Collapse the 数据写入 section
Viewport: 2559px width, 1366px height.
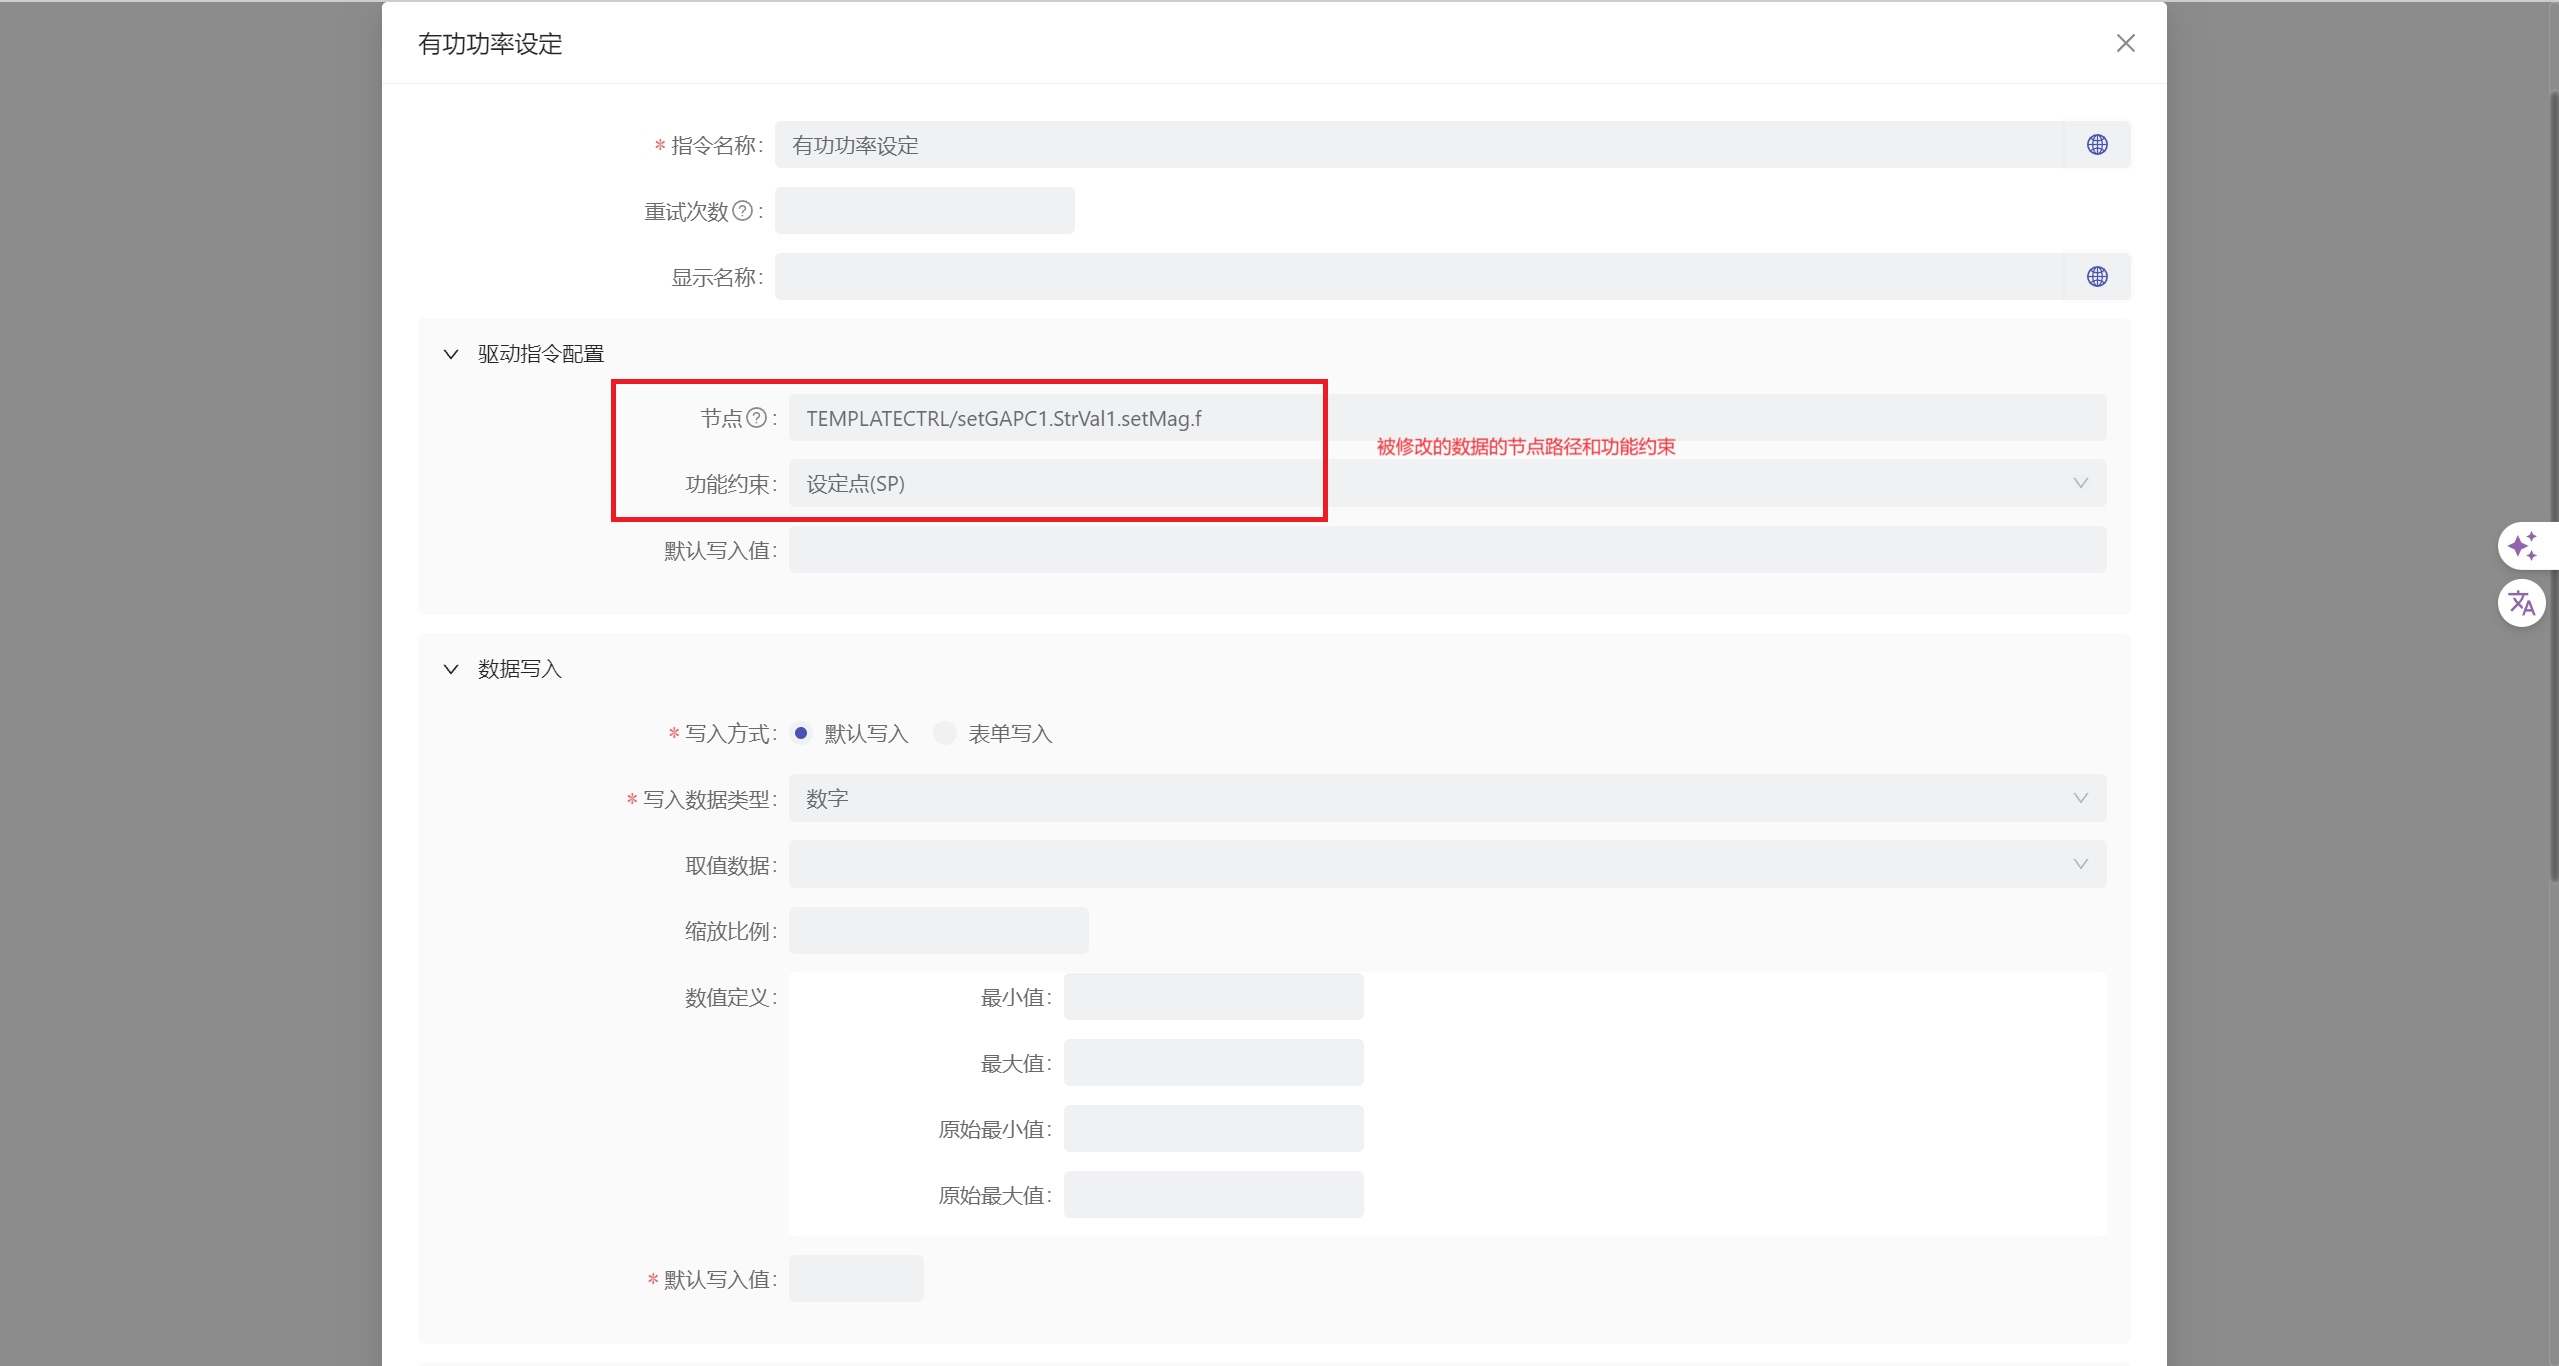click(451, 669)
